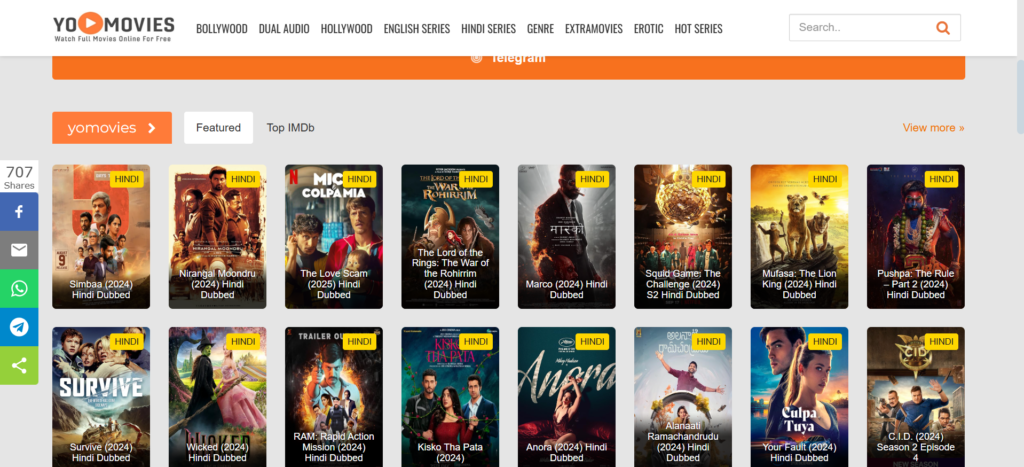Open RAM: Rapid Action Mission poster
This screenshot has width=1024, height=467.
pyautogui.click(x=334, y=397)
